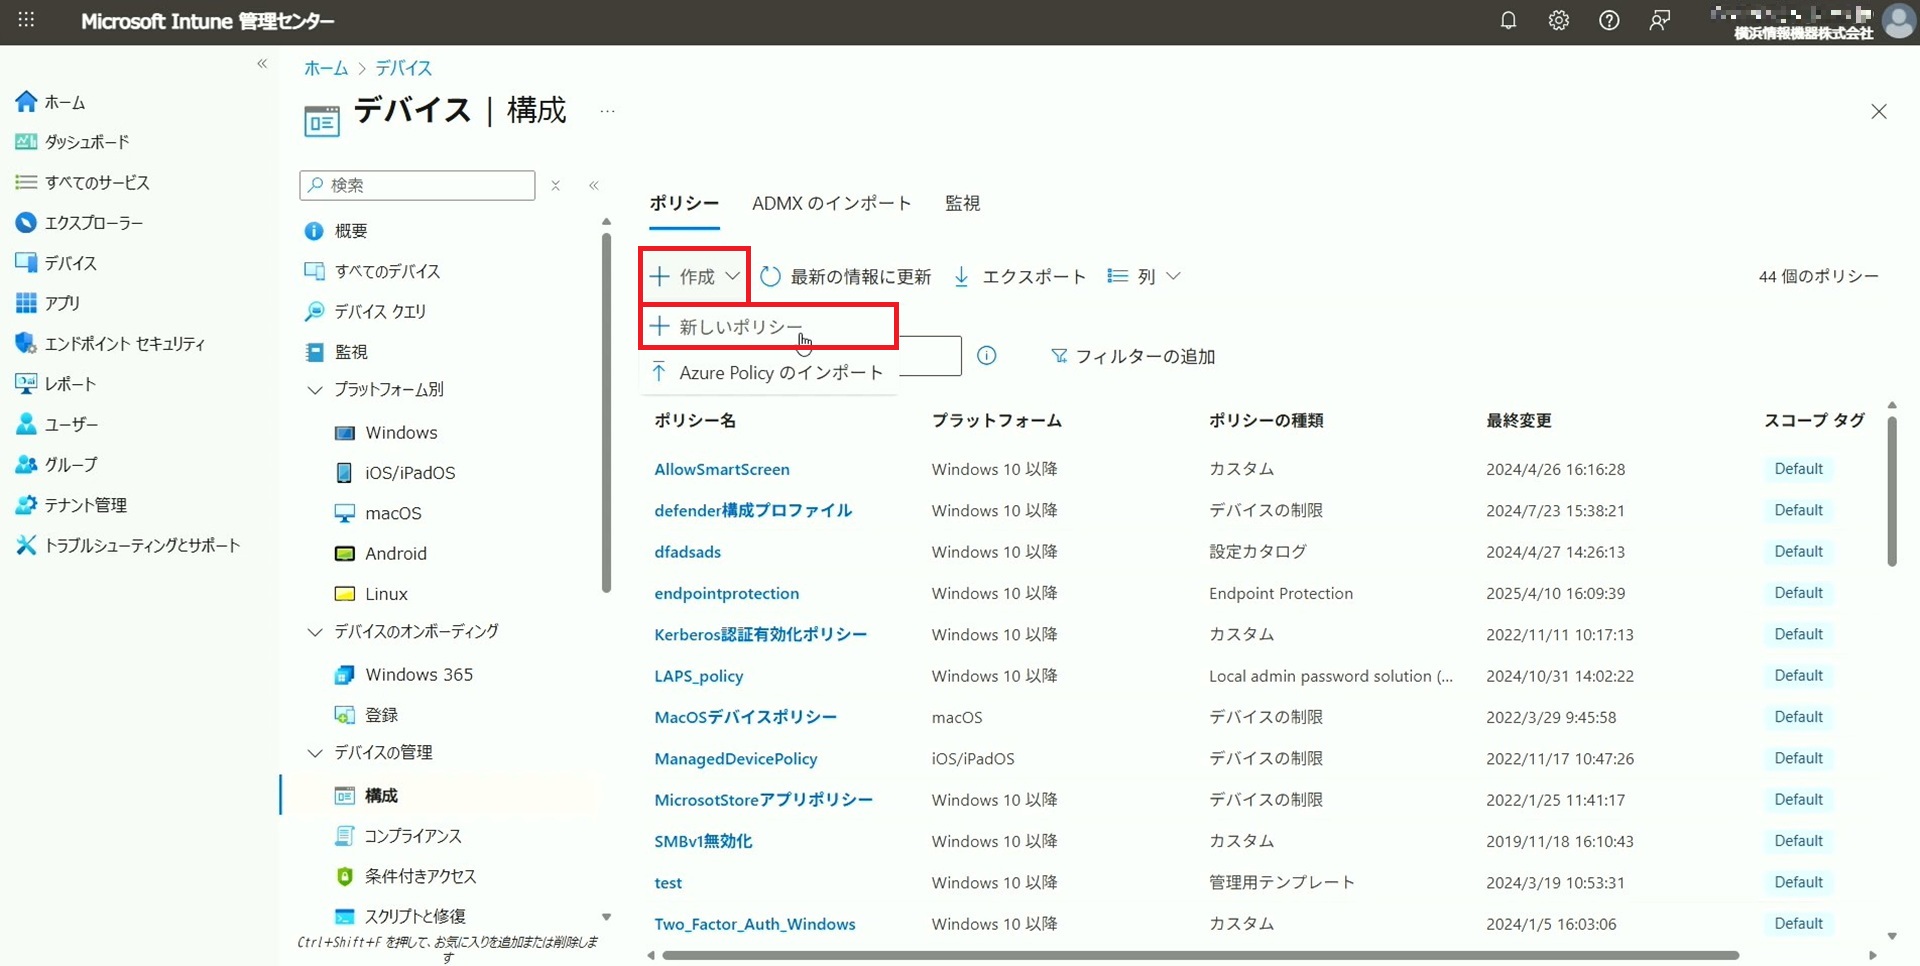This screenshot has height=966, width=1920.
Task: Collapse the left navigation with double chevron
Action: pyautogui.click(x=262, y=64)
